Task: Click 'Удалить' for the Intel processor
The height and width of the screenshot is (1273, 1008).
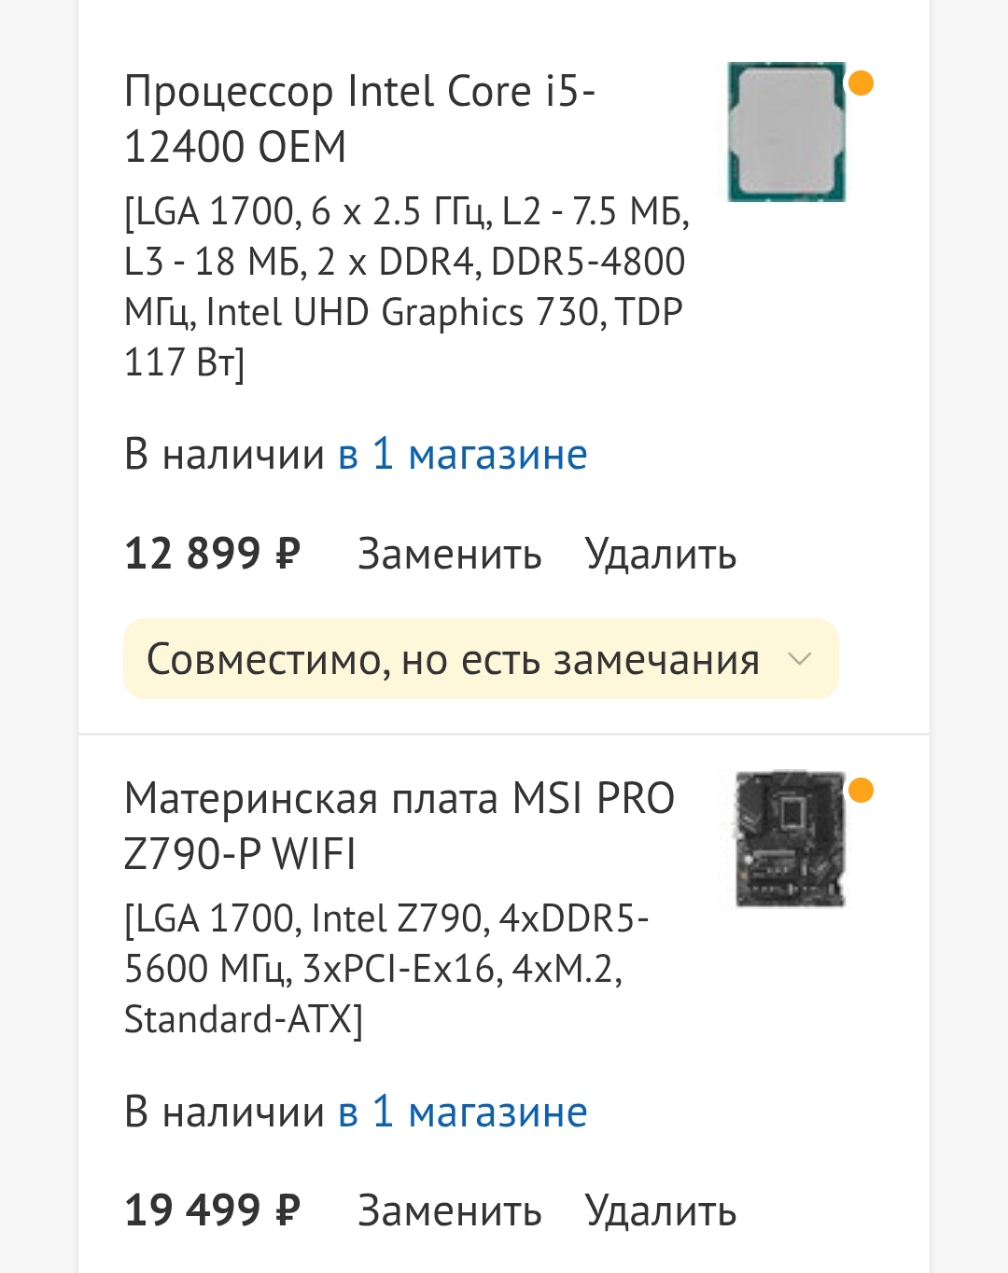Action: pyautogui.click(x=661, y=553)
